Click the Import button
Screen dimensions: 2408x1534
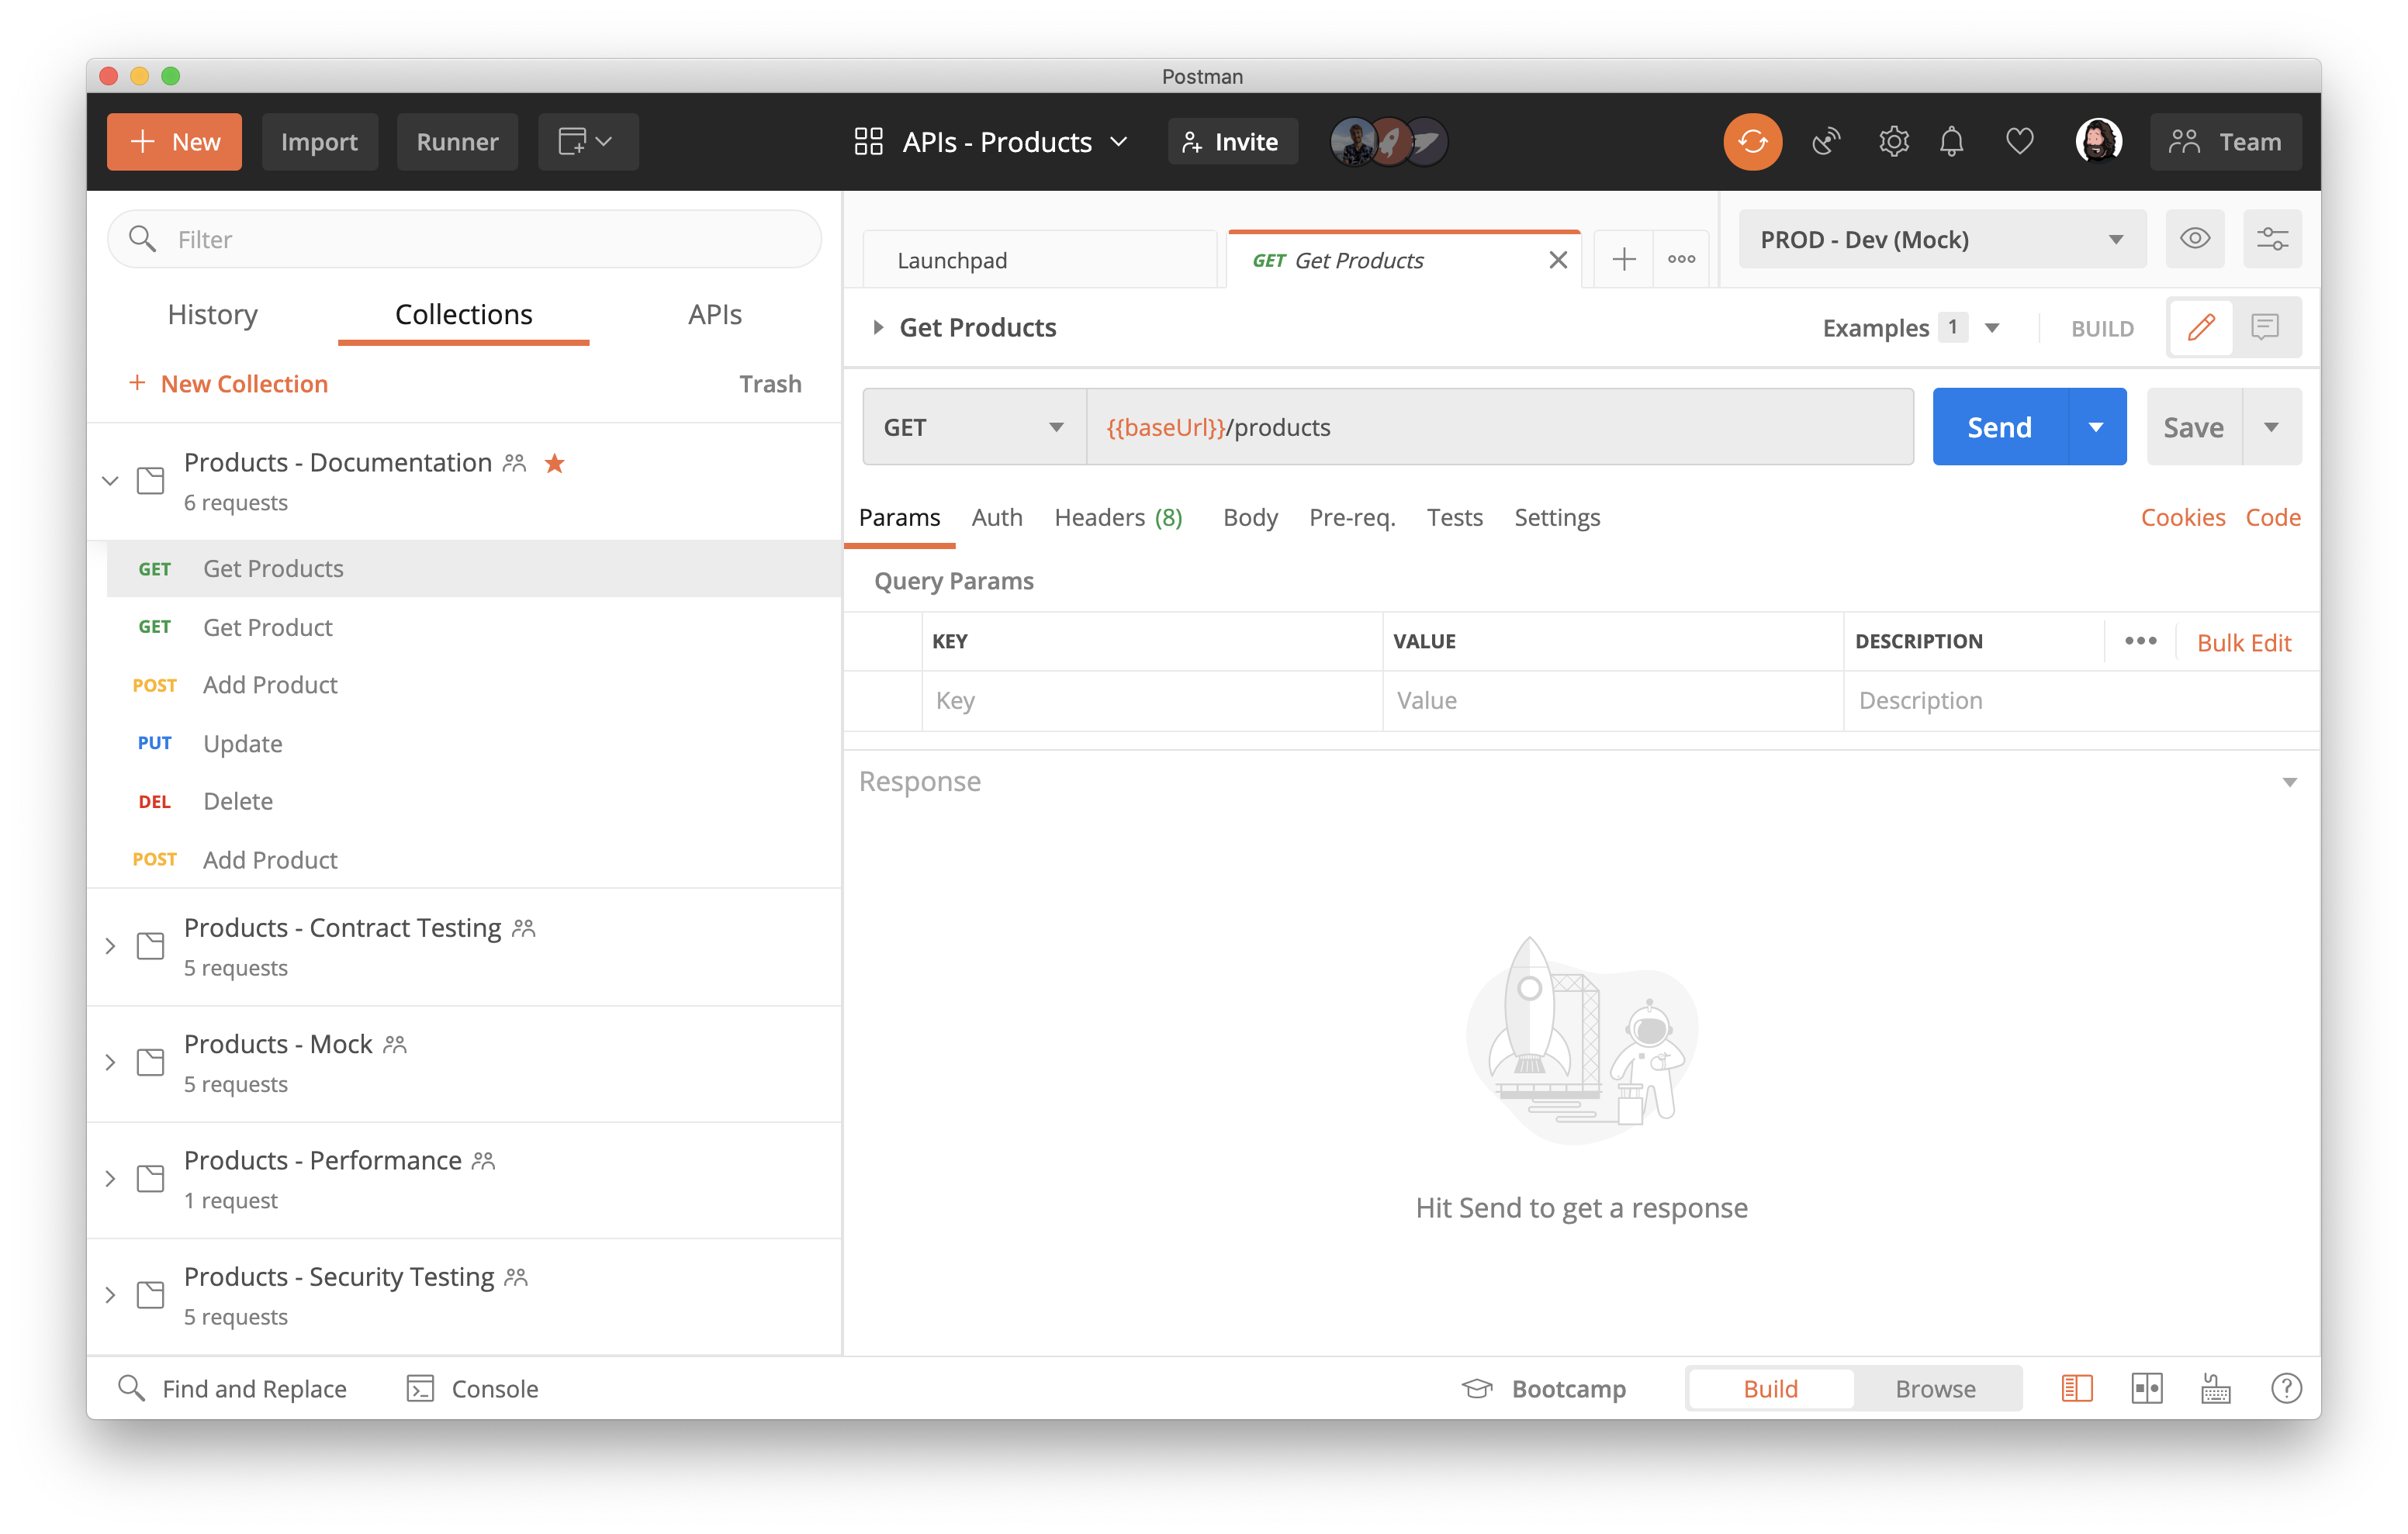319,142
